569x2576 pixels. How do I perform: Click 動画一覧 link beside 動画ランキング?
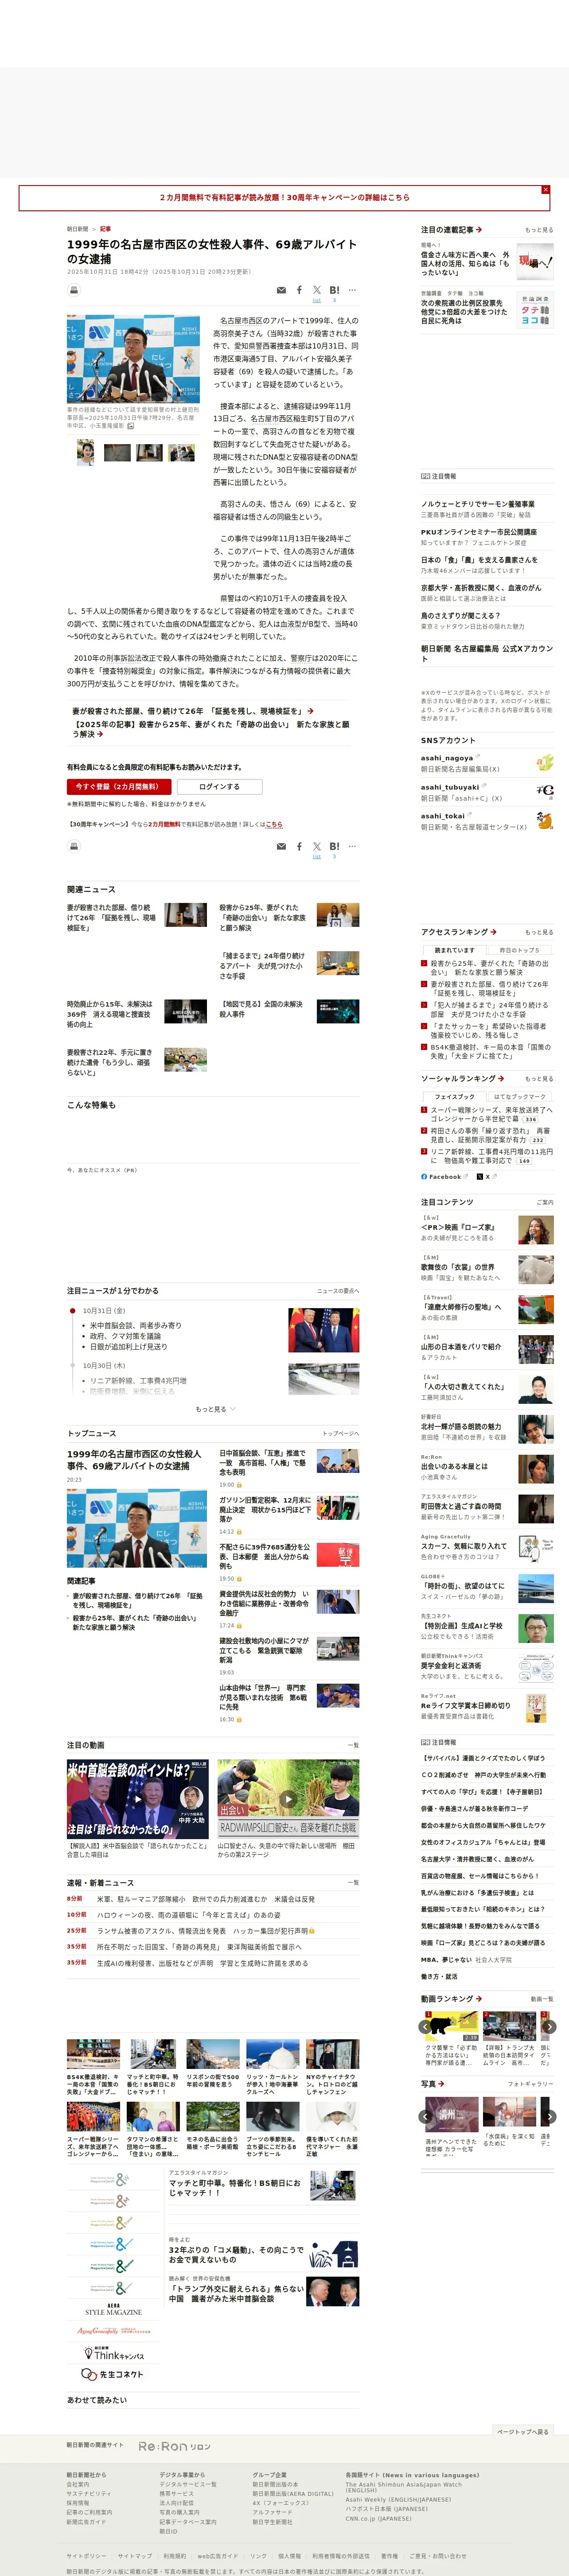click(x=542, y=1999)
